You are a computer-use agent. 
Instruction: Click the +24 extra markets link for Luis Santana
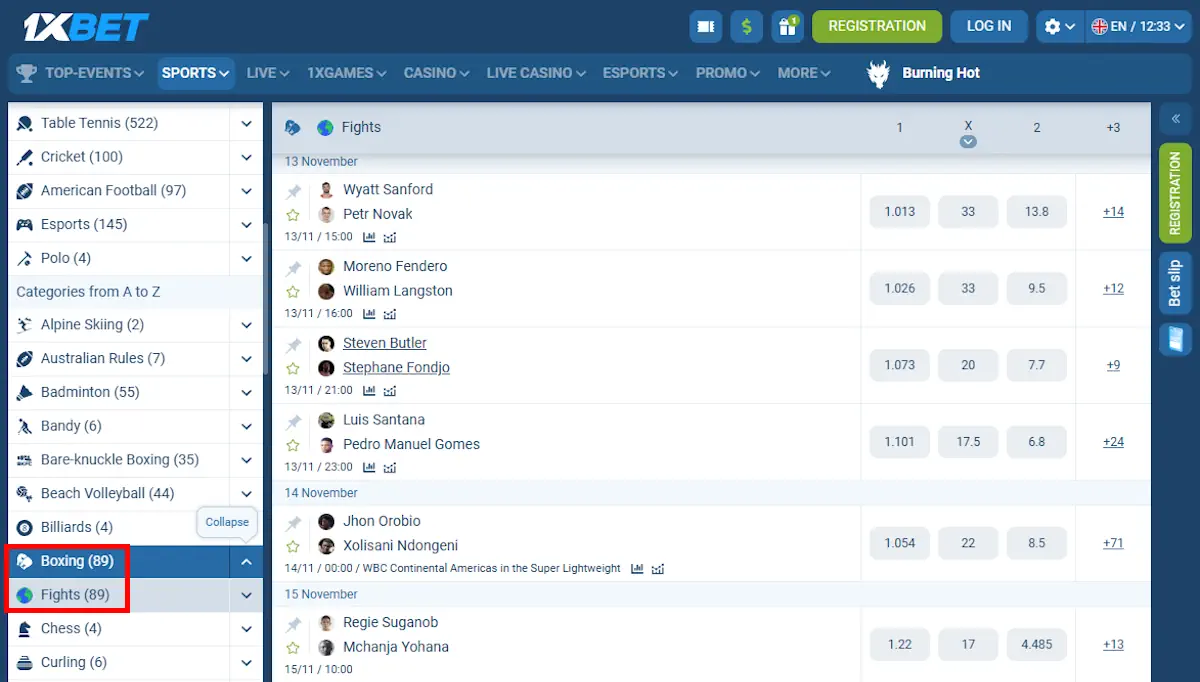point(1113,441)
